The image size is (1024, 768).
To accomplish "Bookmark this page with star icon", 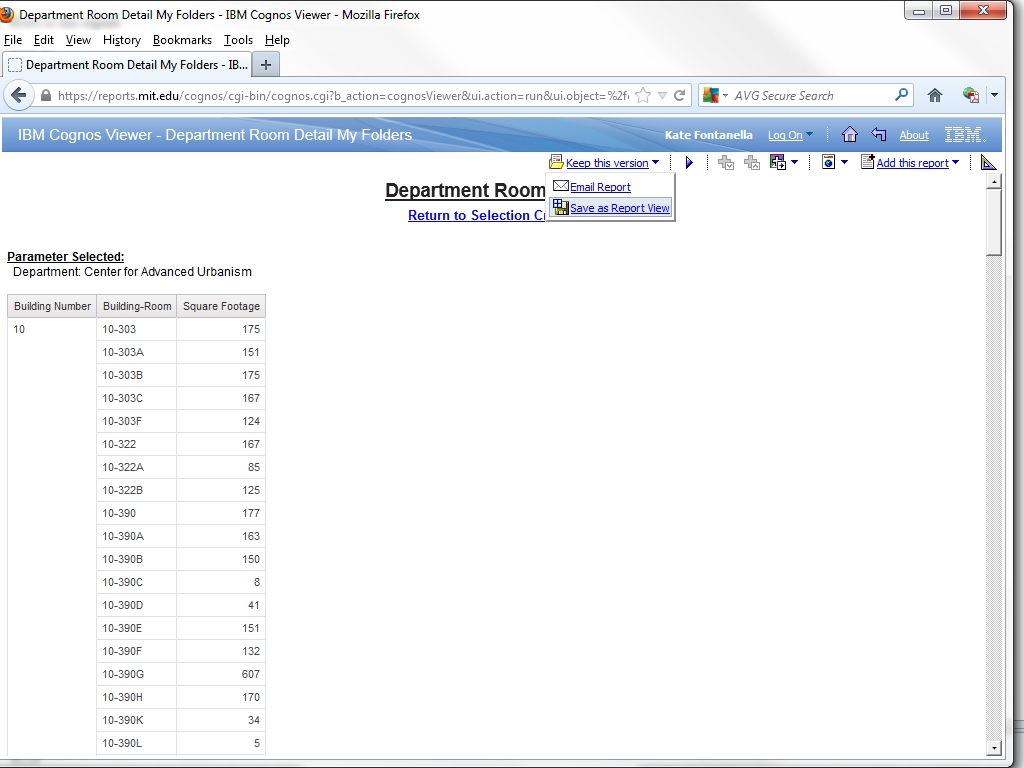I will point(643,96).
